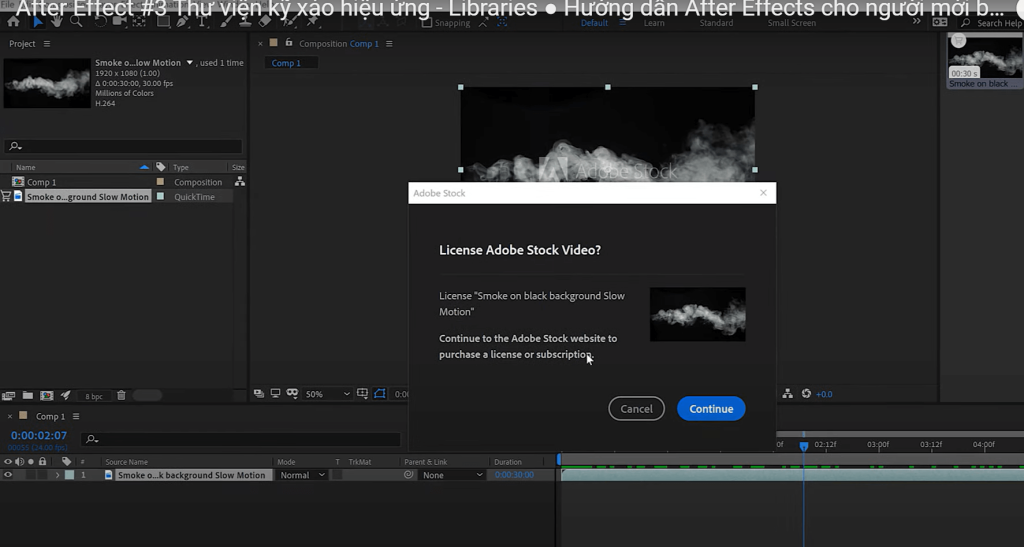Select the Roto Brush tool
The height and width of the screenshot is (547, 1024).
tap(288, 22)
